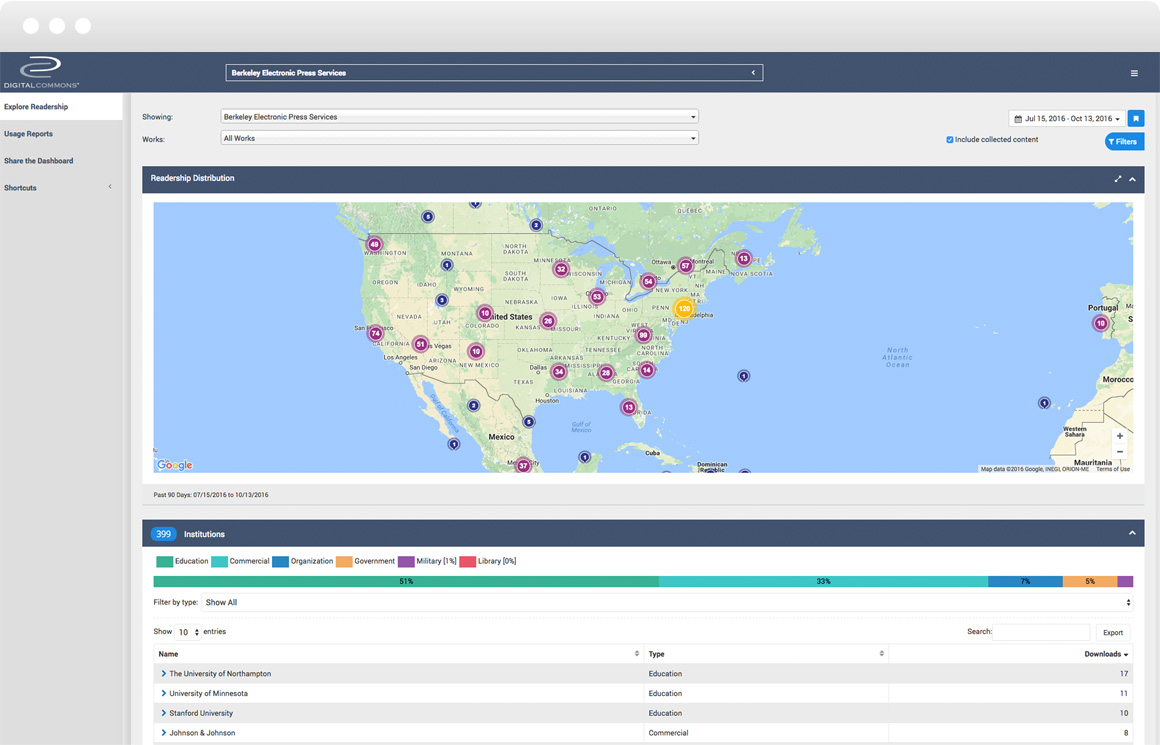Expand the Readership Distribution map fullscreen
Viewport: 1160px width, 745px height.
pyautogui.click(x=1118, y=179)
